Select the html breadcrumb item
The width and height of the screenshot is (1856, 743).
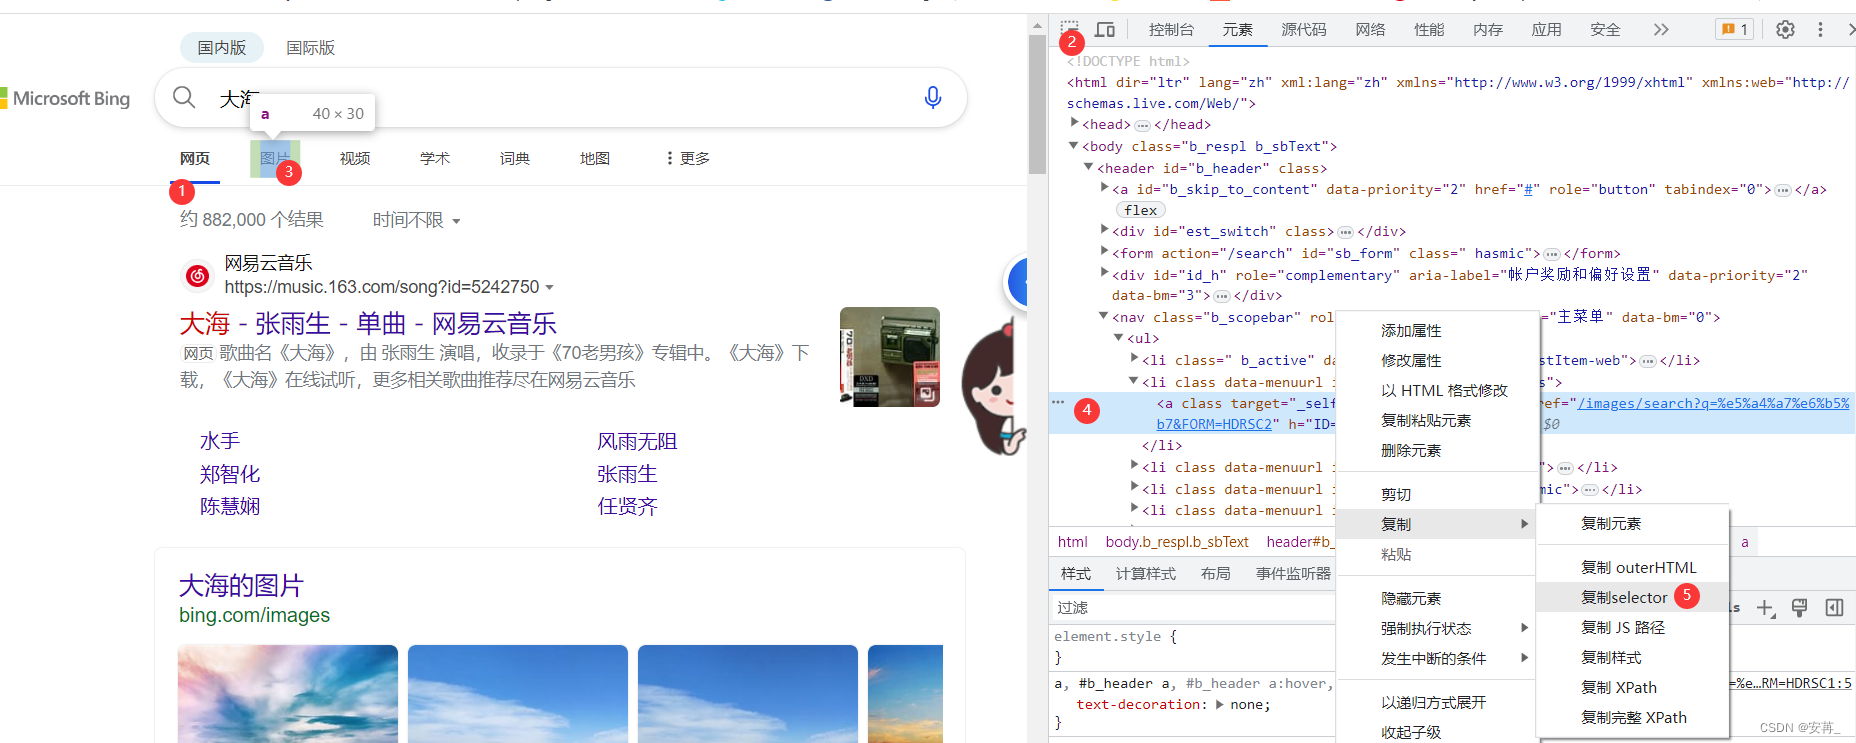pos(1072,542)
